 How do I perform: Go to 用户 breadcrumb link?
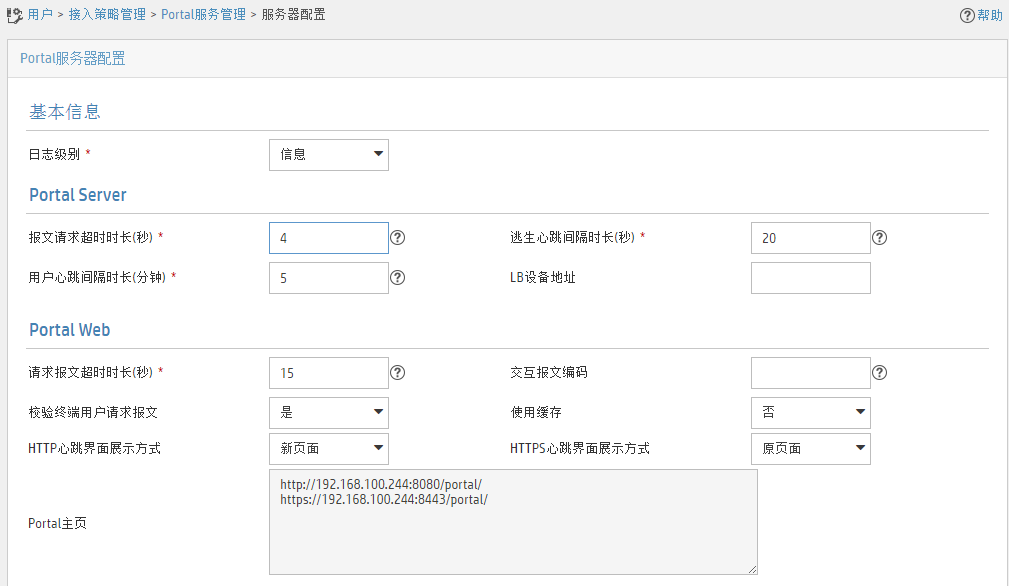40,14
